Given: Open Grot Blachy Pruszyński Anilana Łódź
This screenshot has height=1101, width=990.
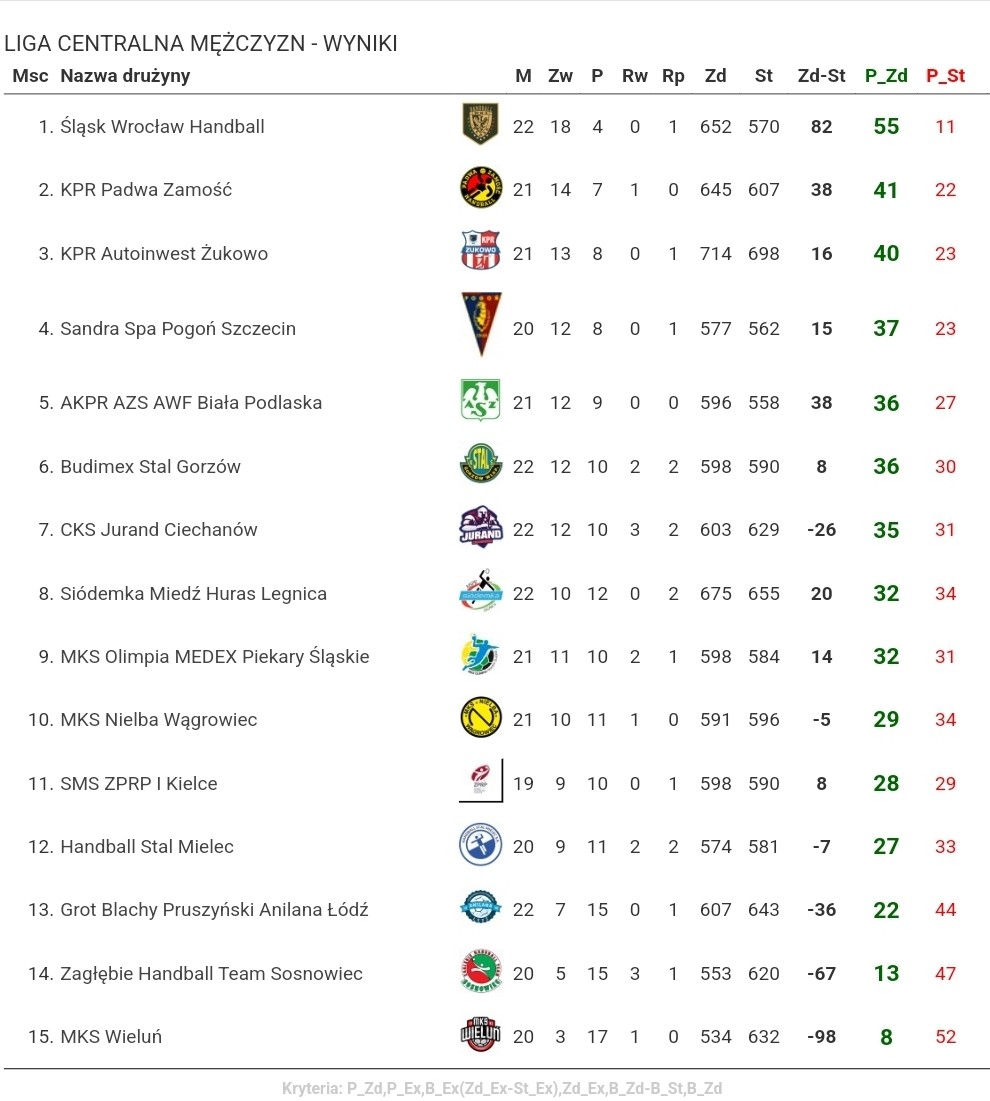Looking at the screenshot, I should [x=214, y=909].
